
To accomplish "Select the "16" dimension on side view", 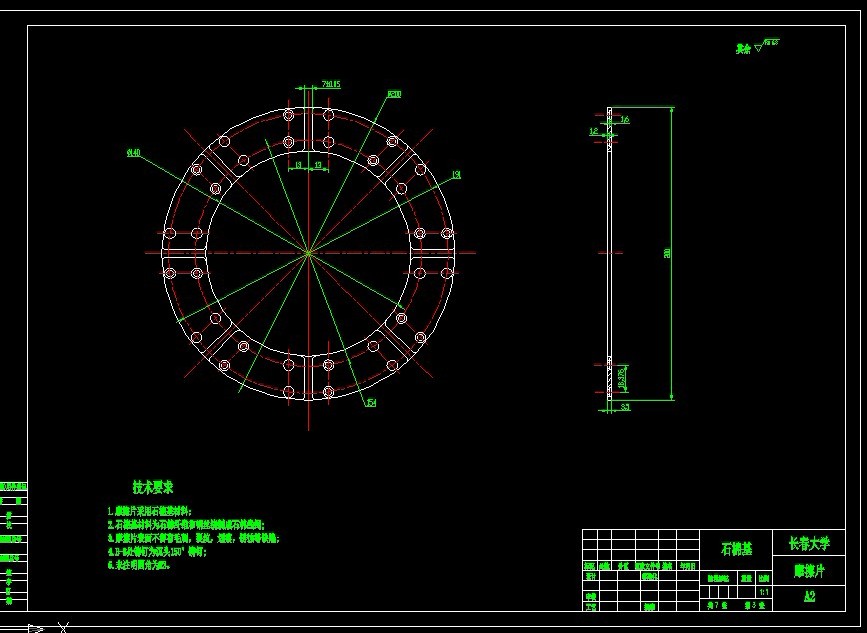I will point(625,119).
